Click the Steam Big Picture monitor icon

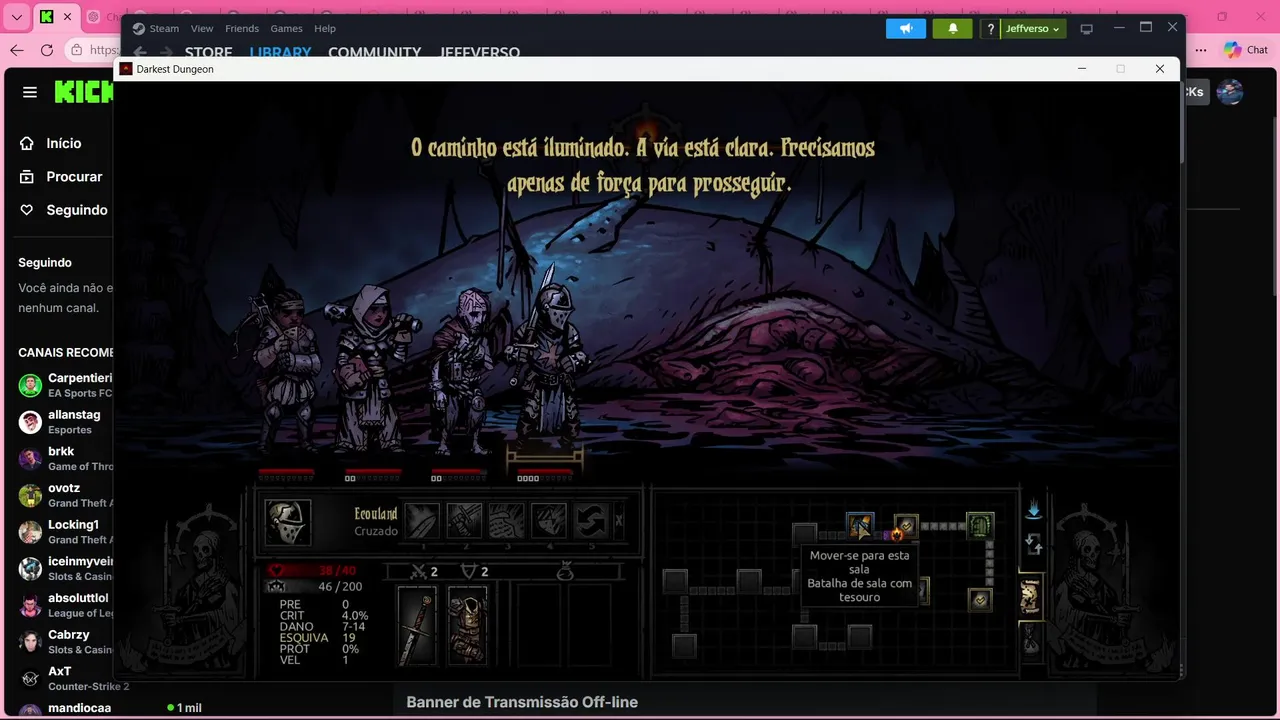tap(1087, 29)
